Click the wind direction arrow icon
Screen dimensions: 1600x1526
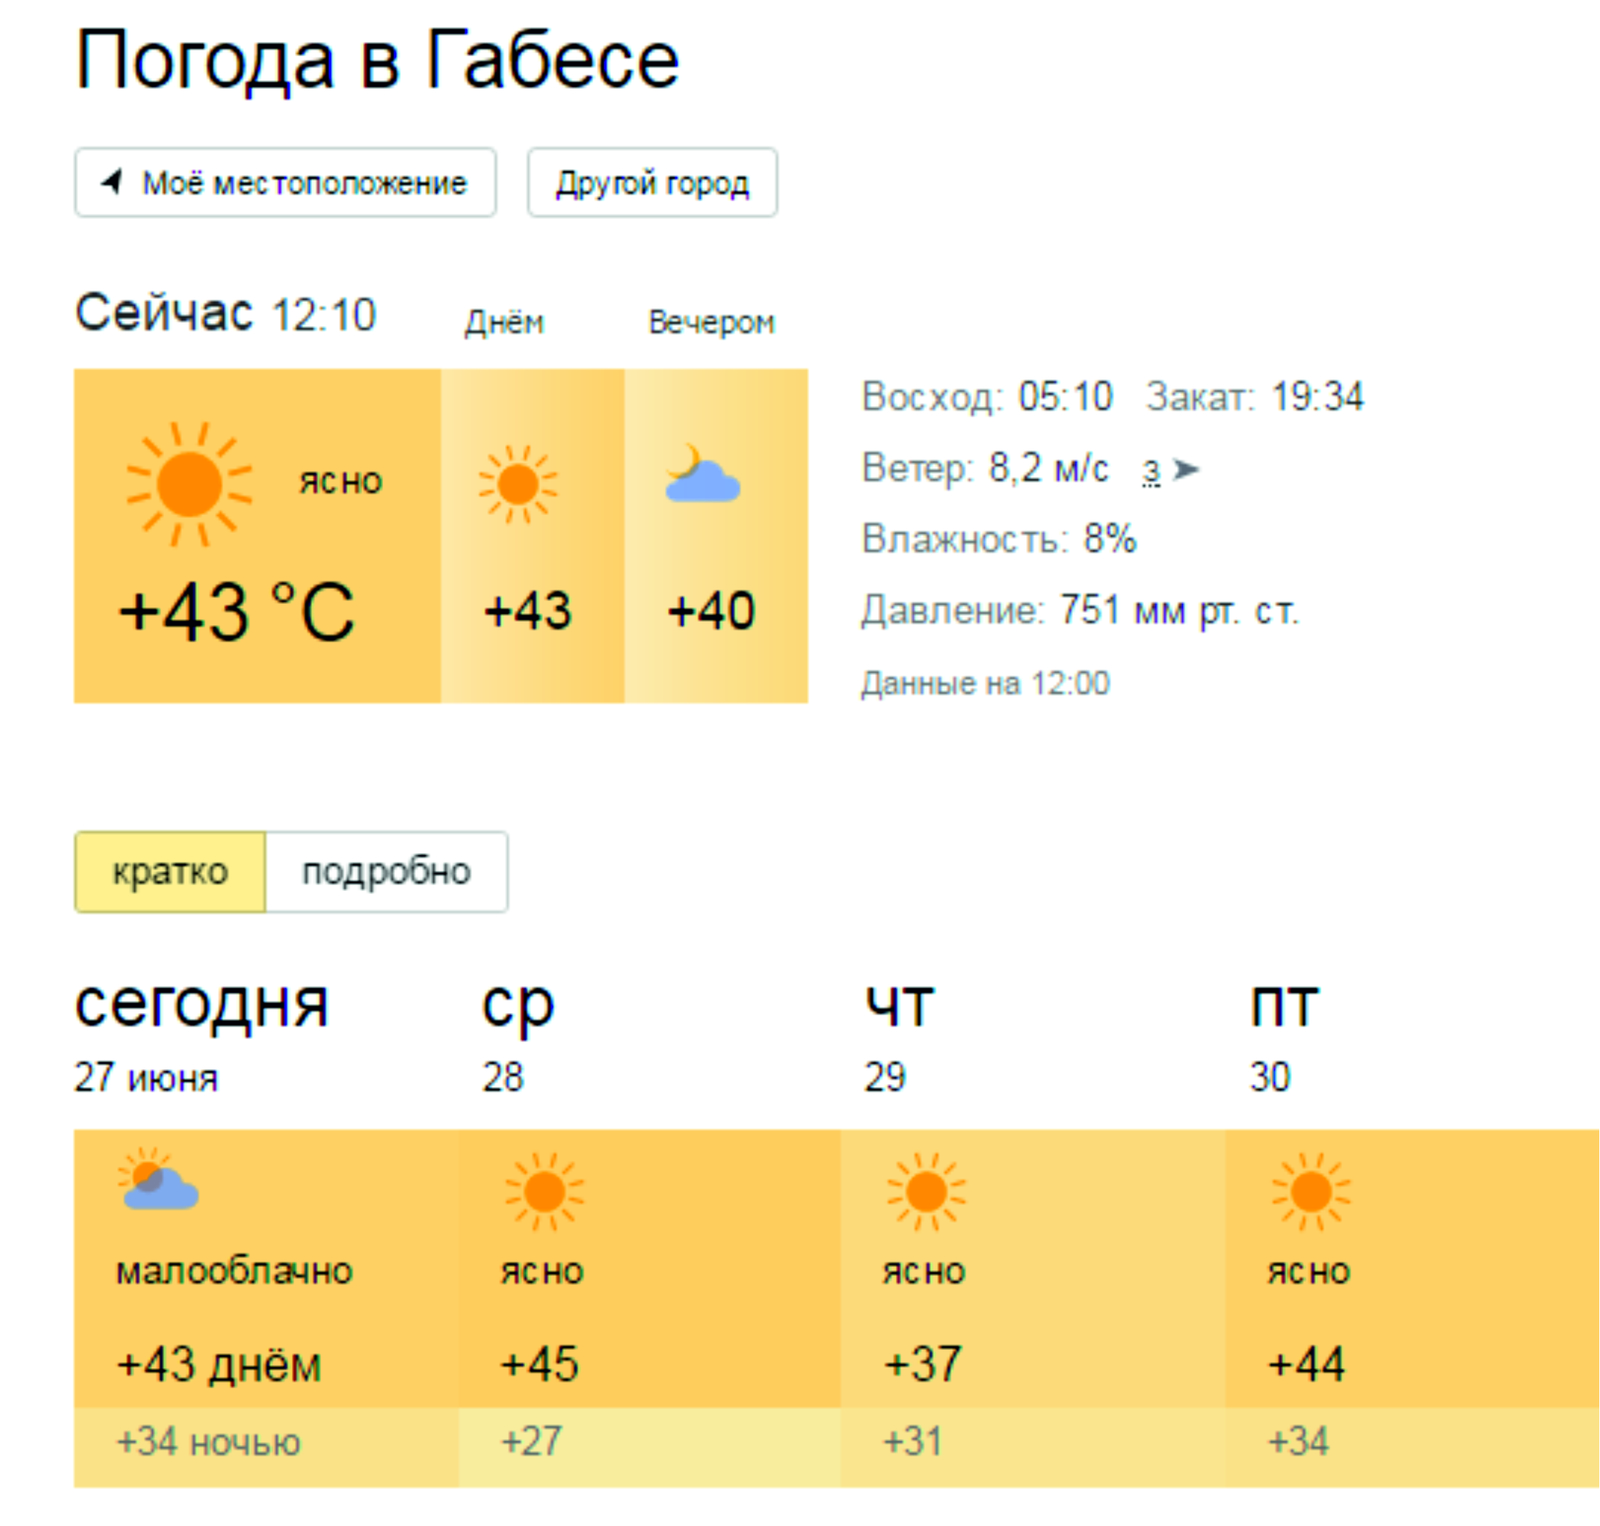coord(1186,469)
